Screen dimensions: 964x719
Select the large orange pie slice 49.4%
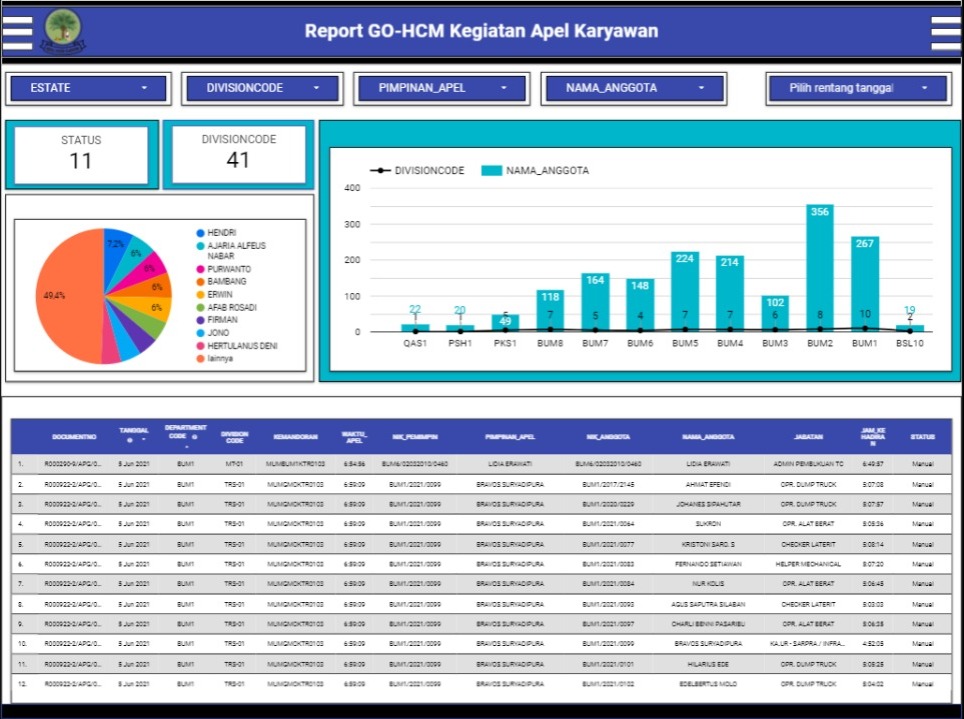coord(60,300)
